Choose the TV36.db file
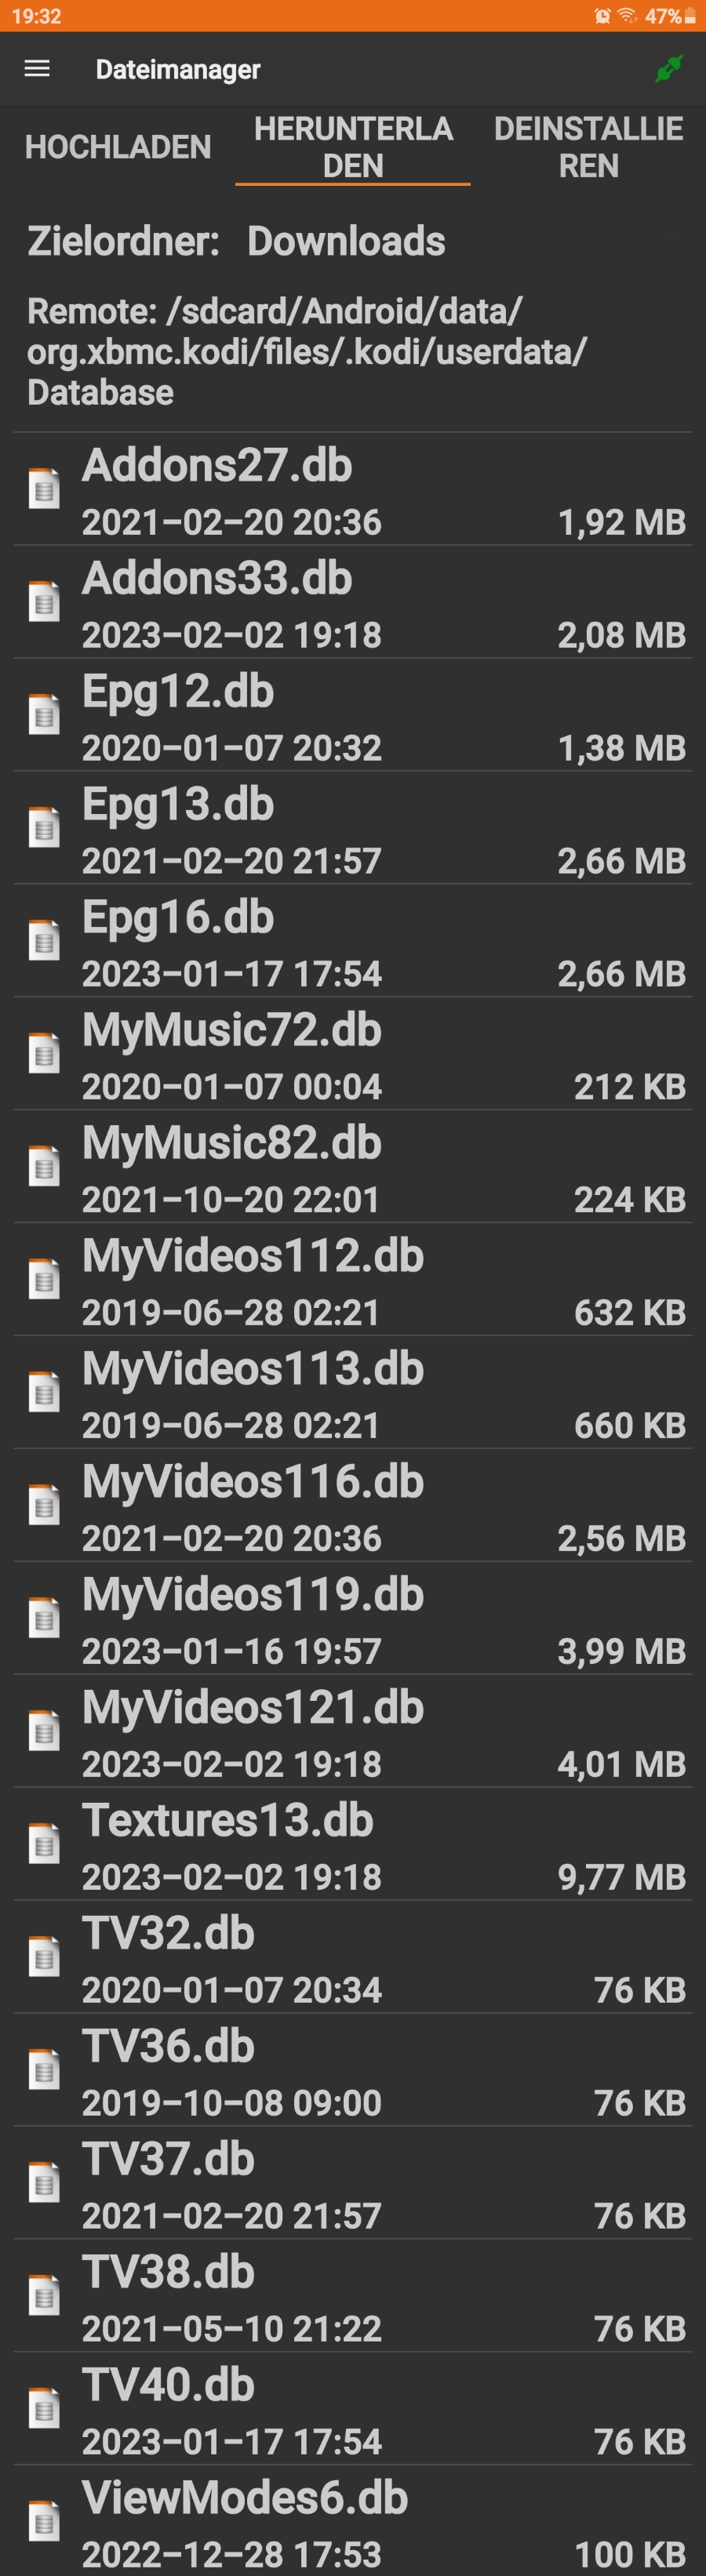 pos(353,2070)
